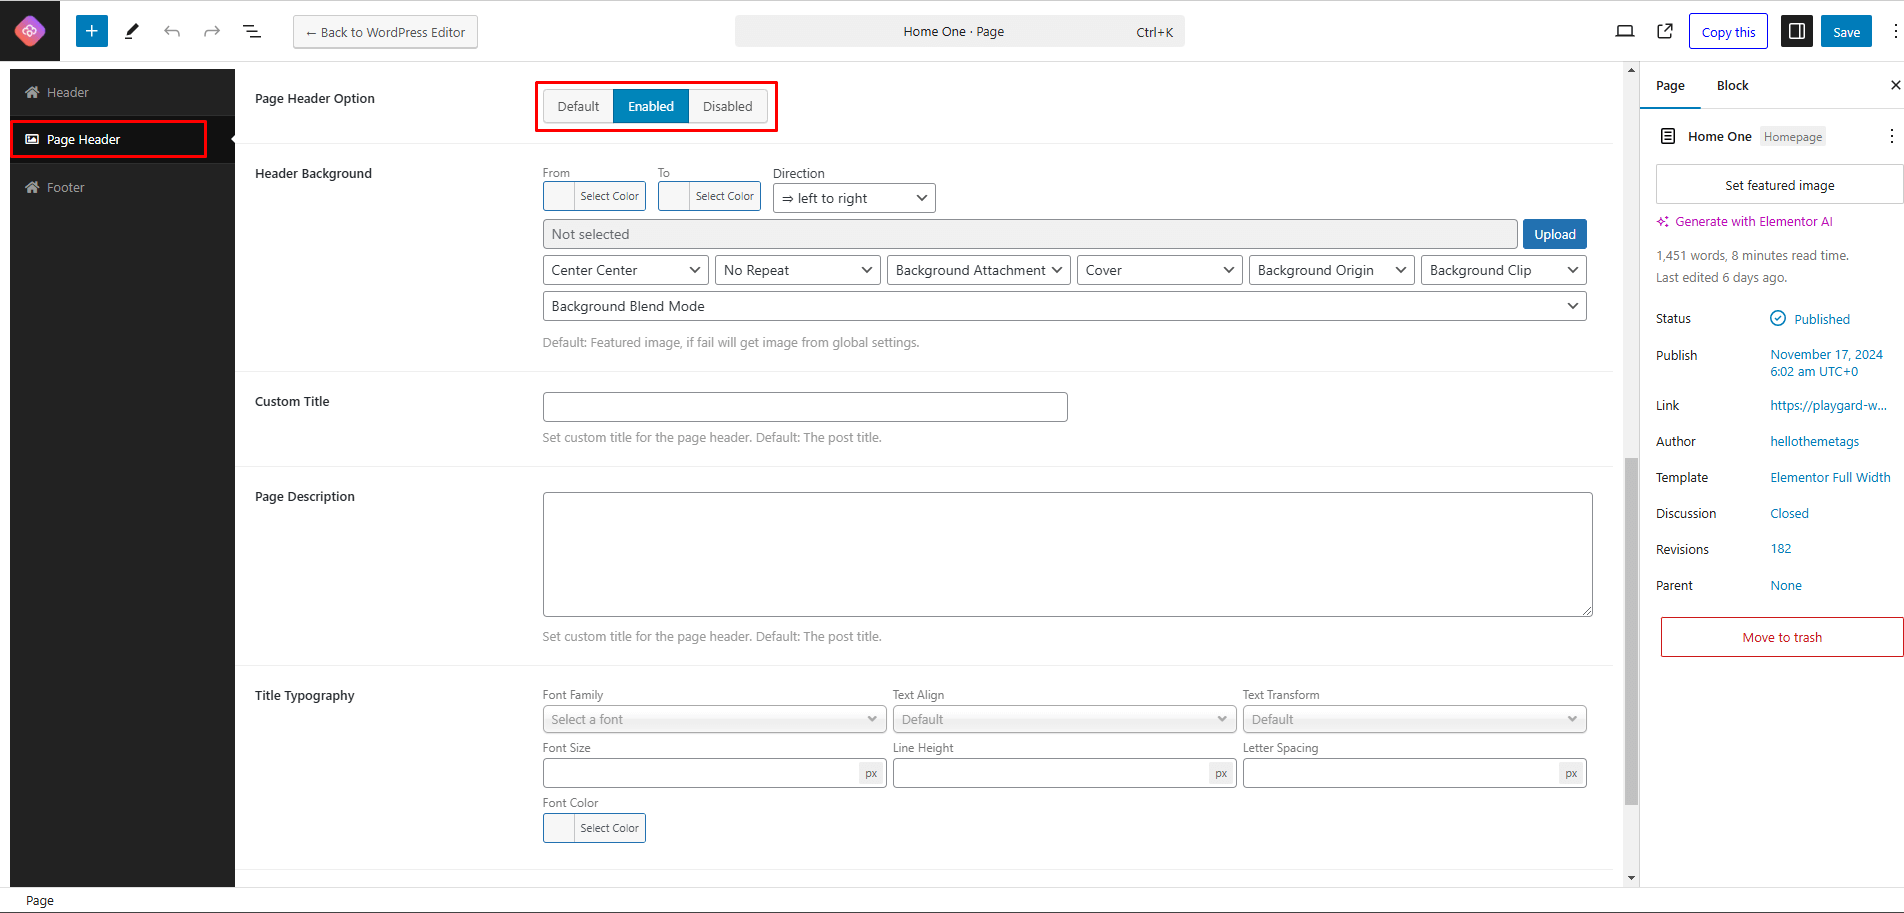Click Move to trash button
1904x913 pixels.
coord(1782,637)
